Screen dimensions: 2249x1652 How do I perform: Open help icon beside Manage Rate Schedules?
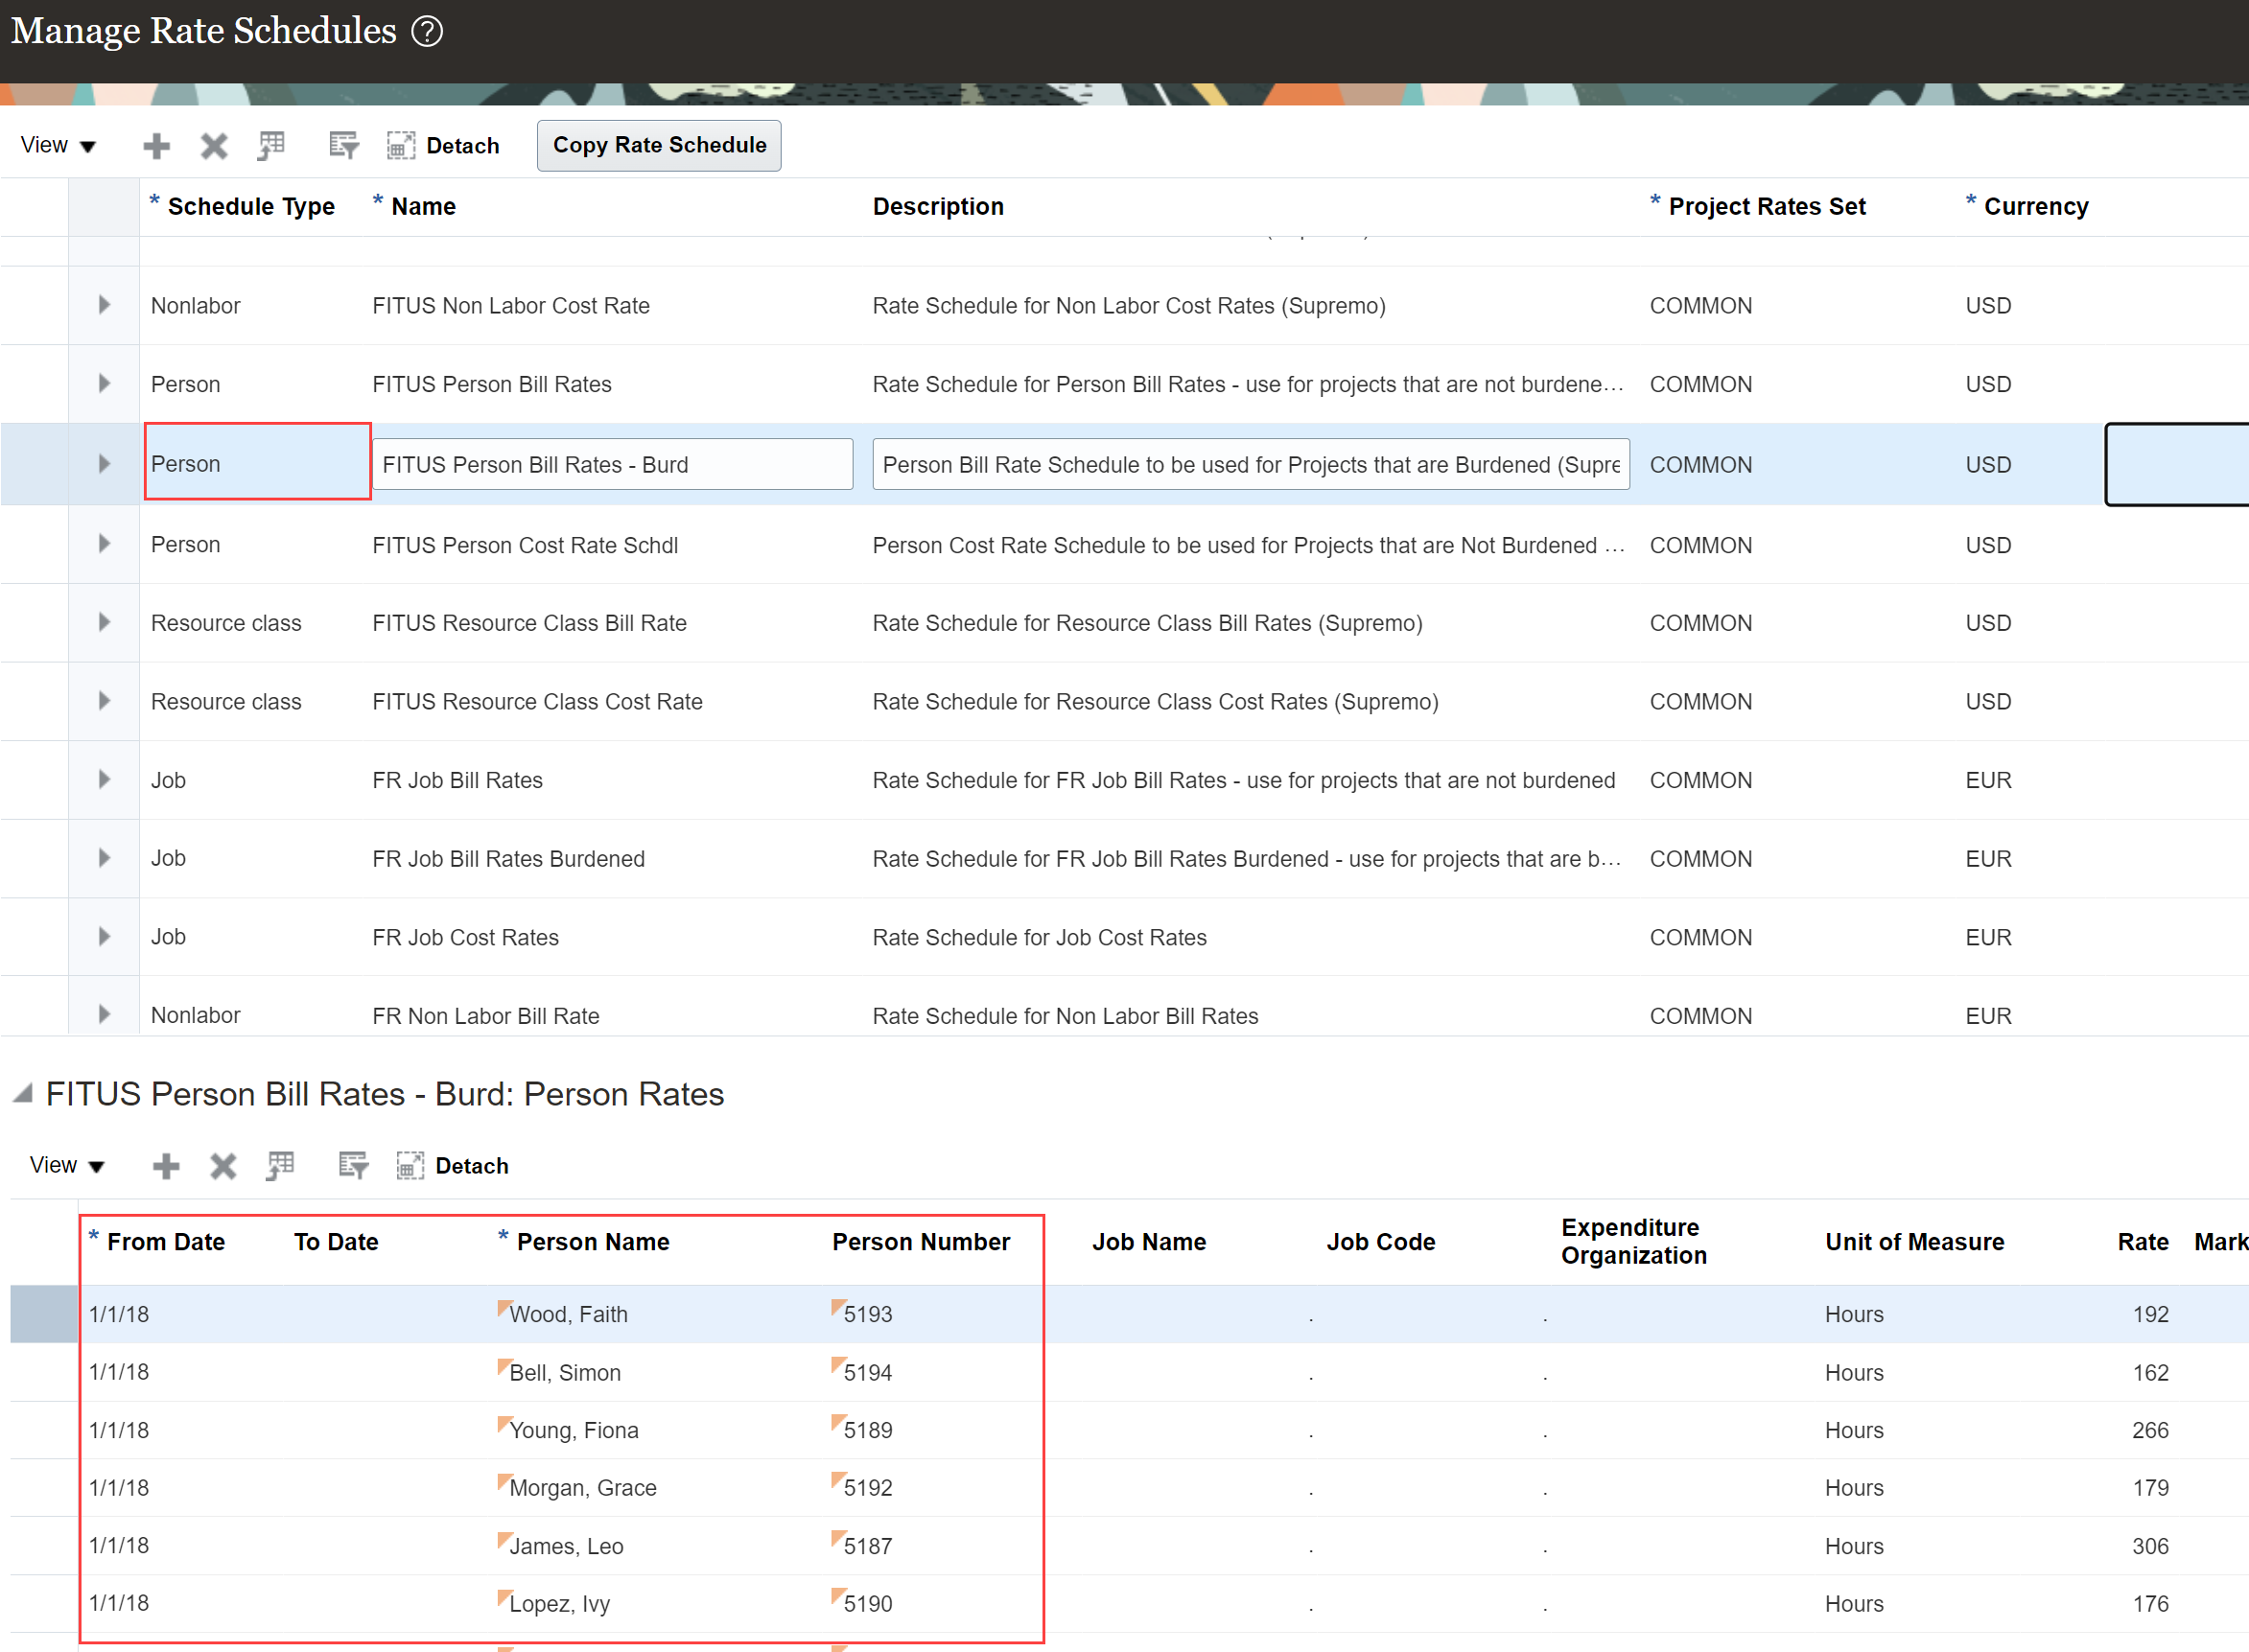pyautogui.click(x=427, y=32)
